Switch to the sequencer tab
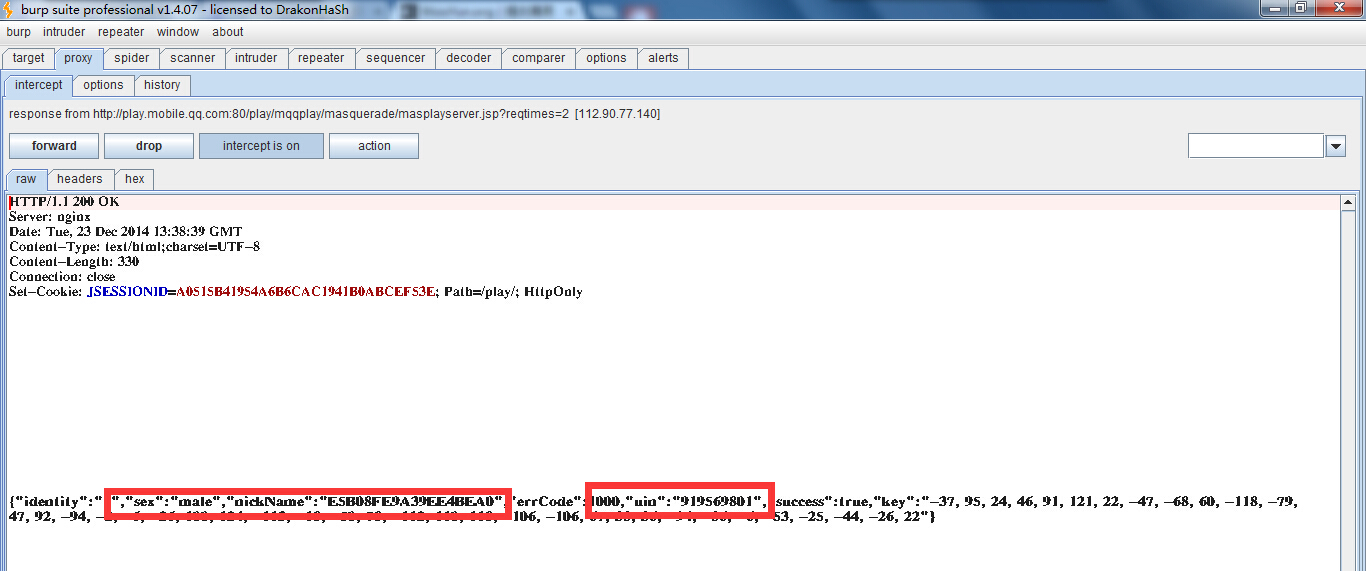1366x571 pixels. (x=395, y=58)
